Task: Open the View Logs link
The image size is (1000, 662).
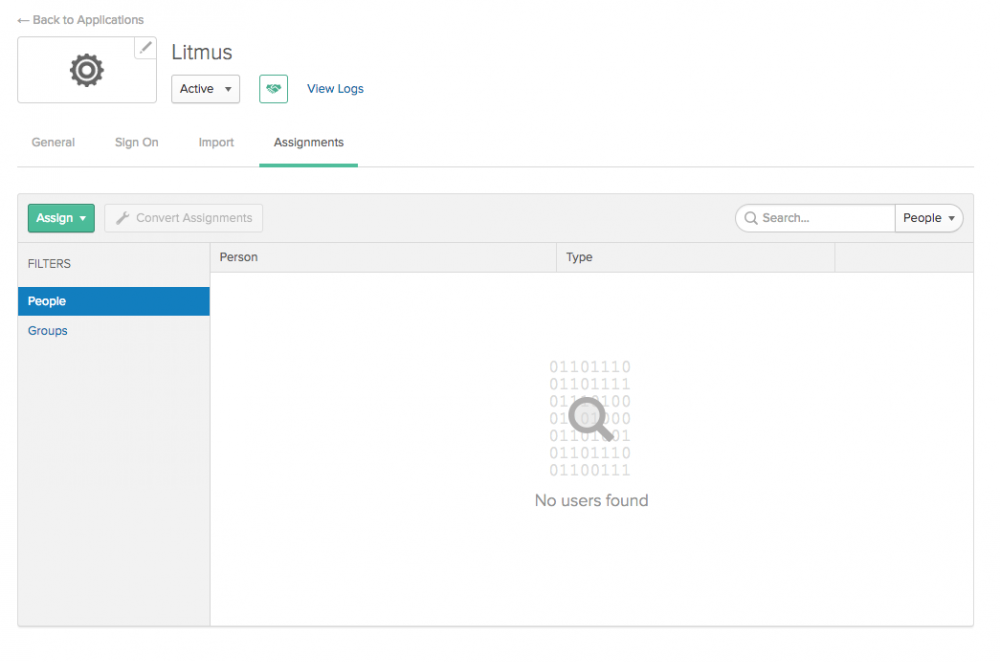Action: click(x=335, y=89)
